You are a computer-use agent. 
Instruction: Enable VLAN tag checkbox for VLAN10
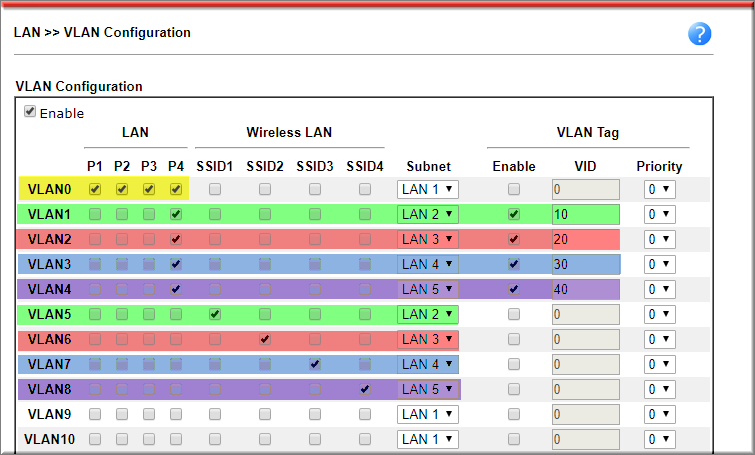point(514,439)
